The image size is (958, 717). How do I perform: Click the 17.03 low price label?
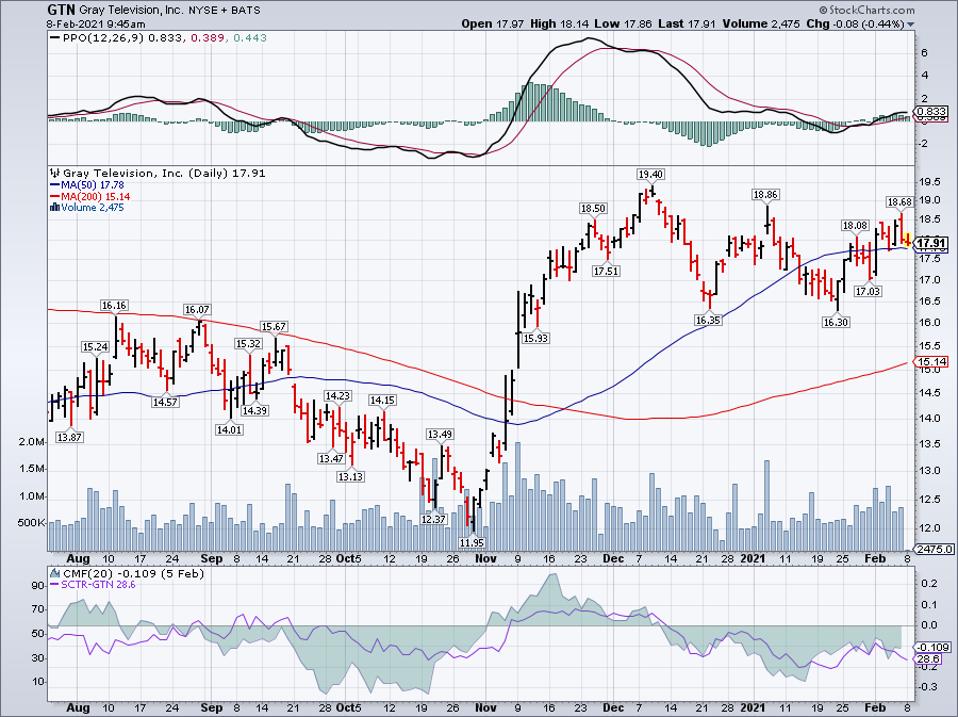pos(868,292)
